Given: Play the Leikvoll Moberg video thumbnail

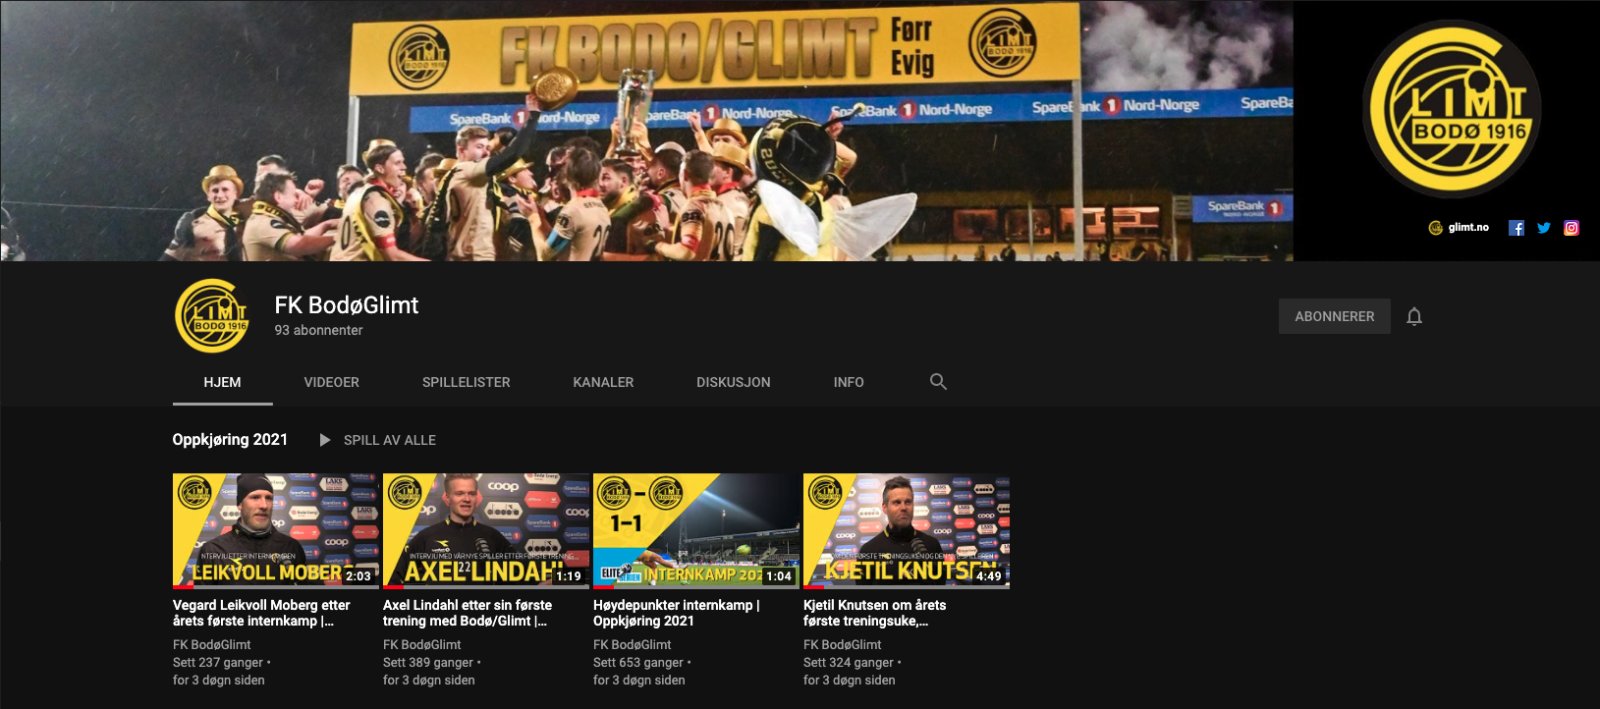Looking at the screenshot, I should (x=275, y=531).
